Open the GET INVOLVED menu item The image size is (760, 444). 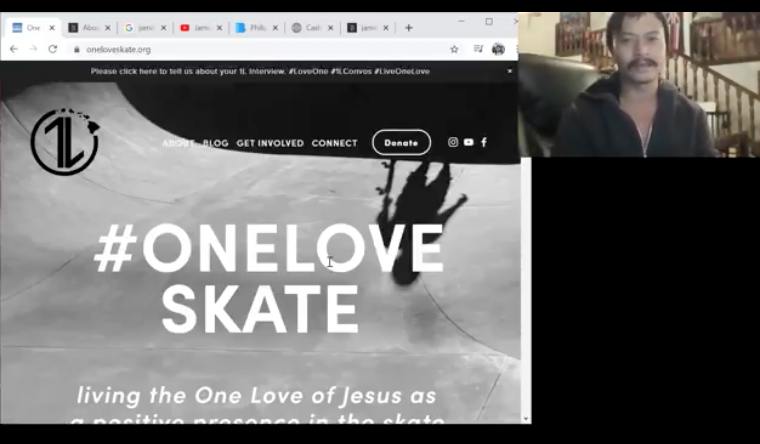pyautogui.click(x=270, y=143)
